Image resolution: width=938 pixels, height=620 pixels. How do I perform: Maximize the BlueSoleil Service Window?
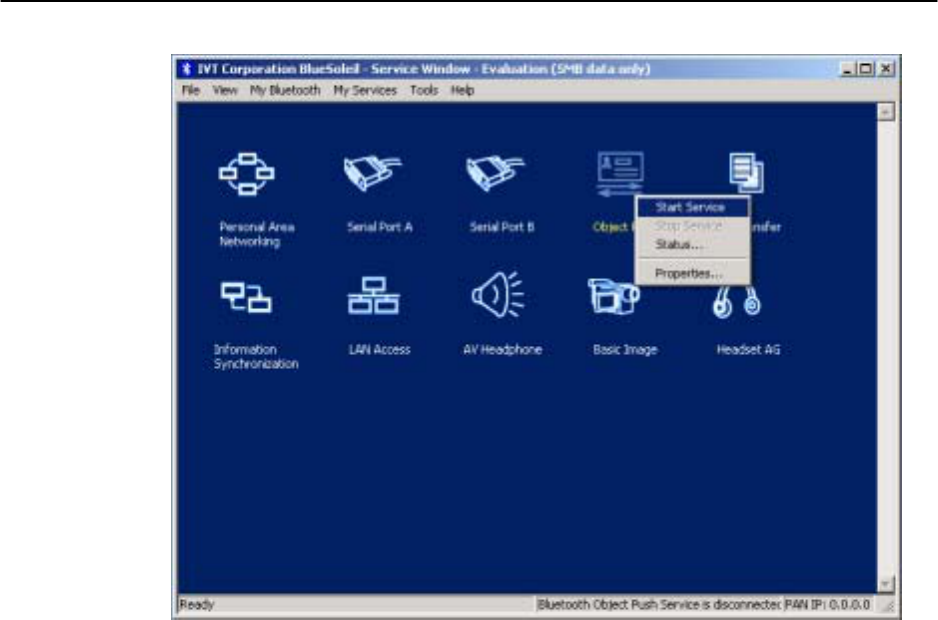coord(865,69)
